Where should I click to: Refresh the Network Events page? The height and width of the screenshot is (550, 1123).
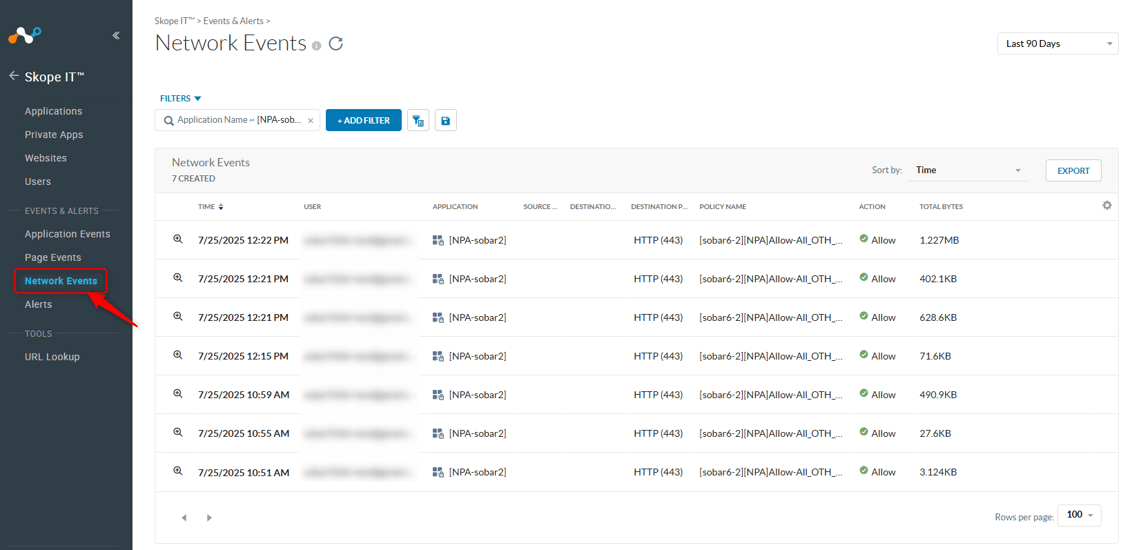pos(336,44)
